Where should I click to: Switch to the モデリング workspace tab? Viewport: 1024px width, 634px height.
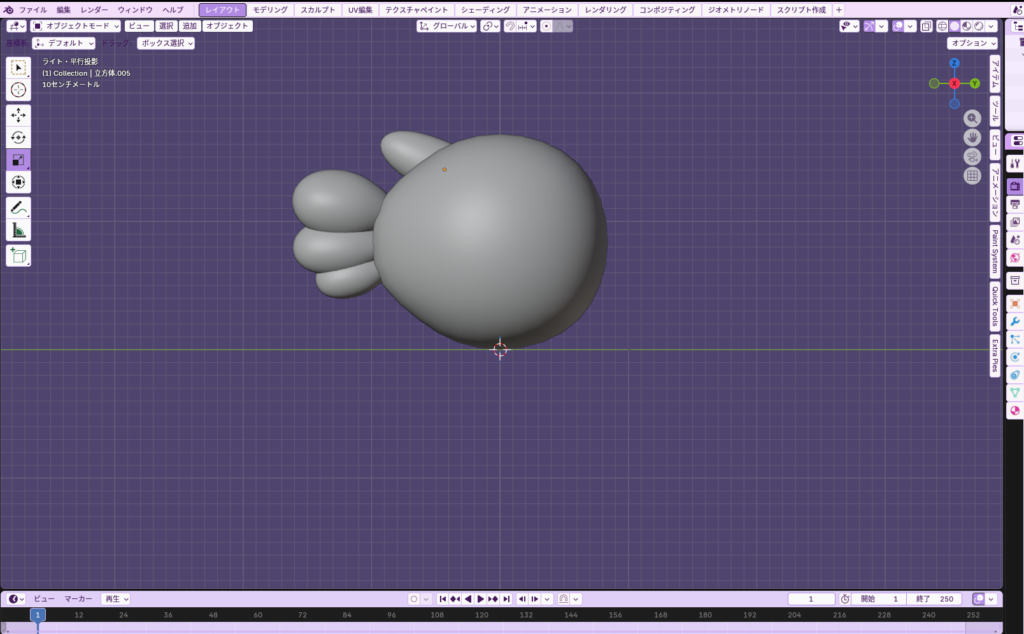click(x=270, y=9)
